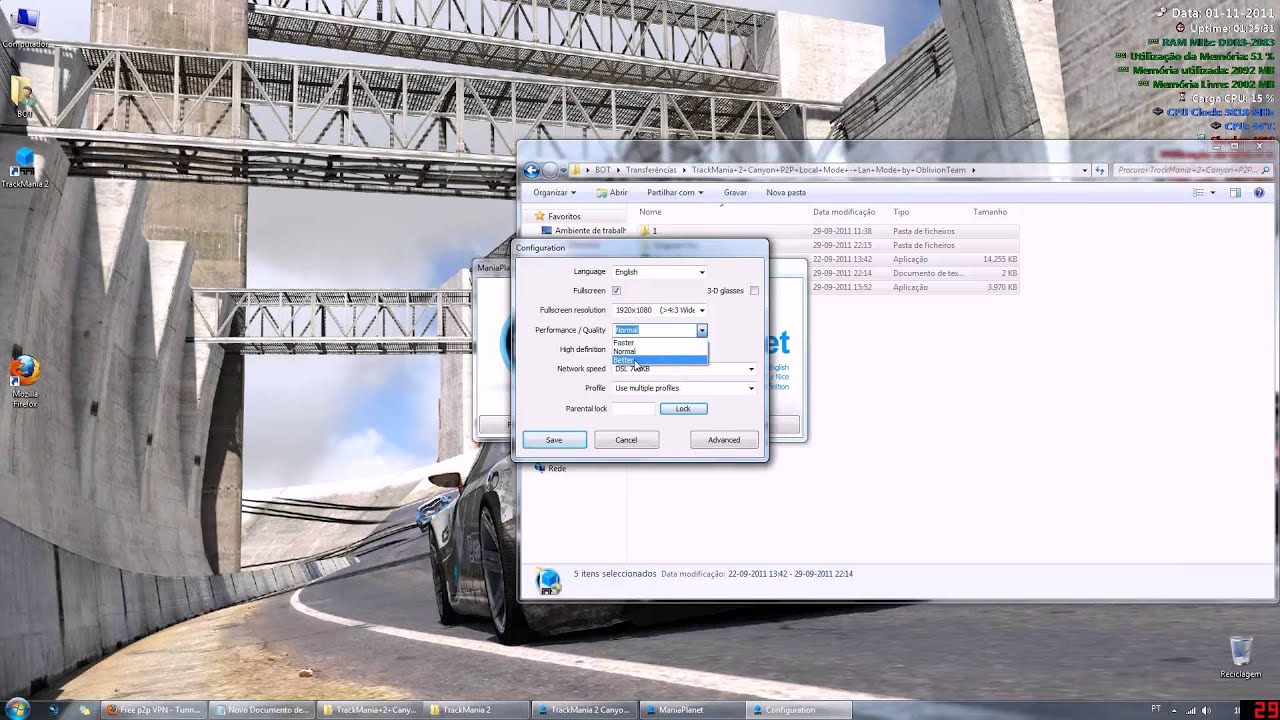Image resolution: width=1280 pixels, height=720 pixels.
Task: Enable the 3-D glasses checkbox
Action: [x=754, y=291]
